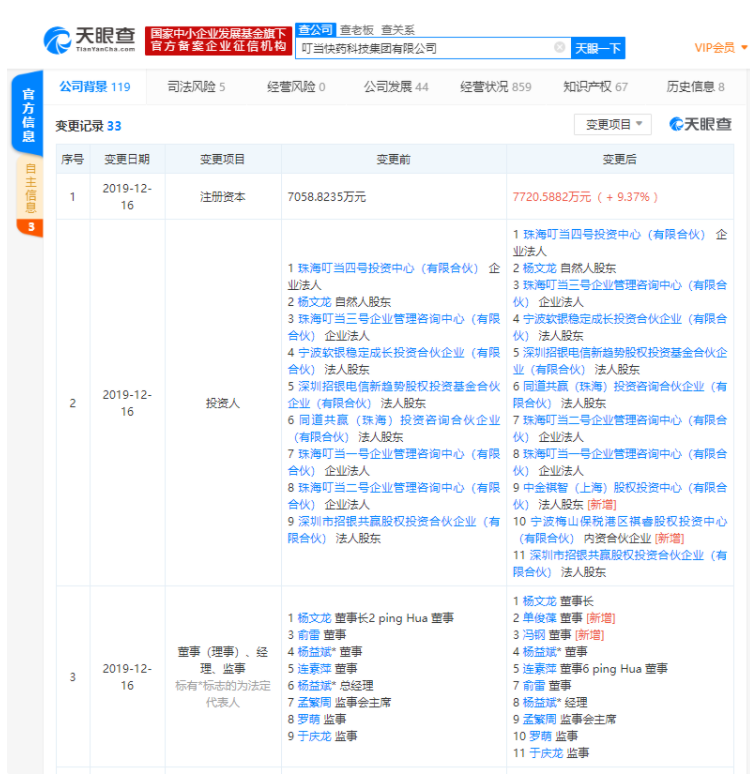This screenshot has width=750, height=775.
Task: Open 于庆龙 监事 link in 变更后 column
Action: click(x=546, y=753)
